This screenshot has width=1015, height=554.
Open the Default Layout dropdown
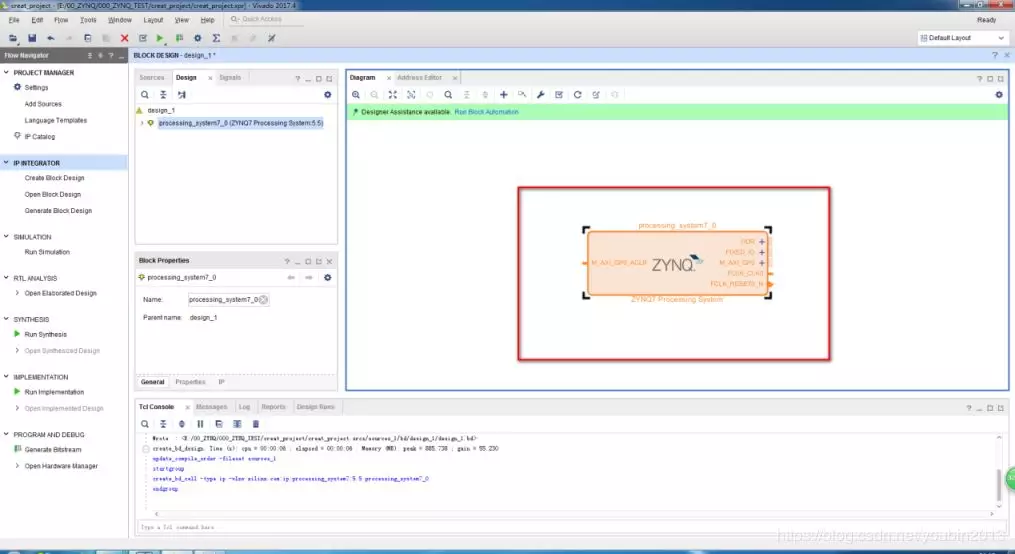point(963,38)
